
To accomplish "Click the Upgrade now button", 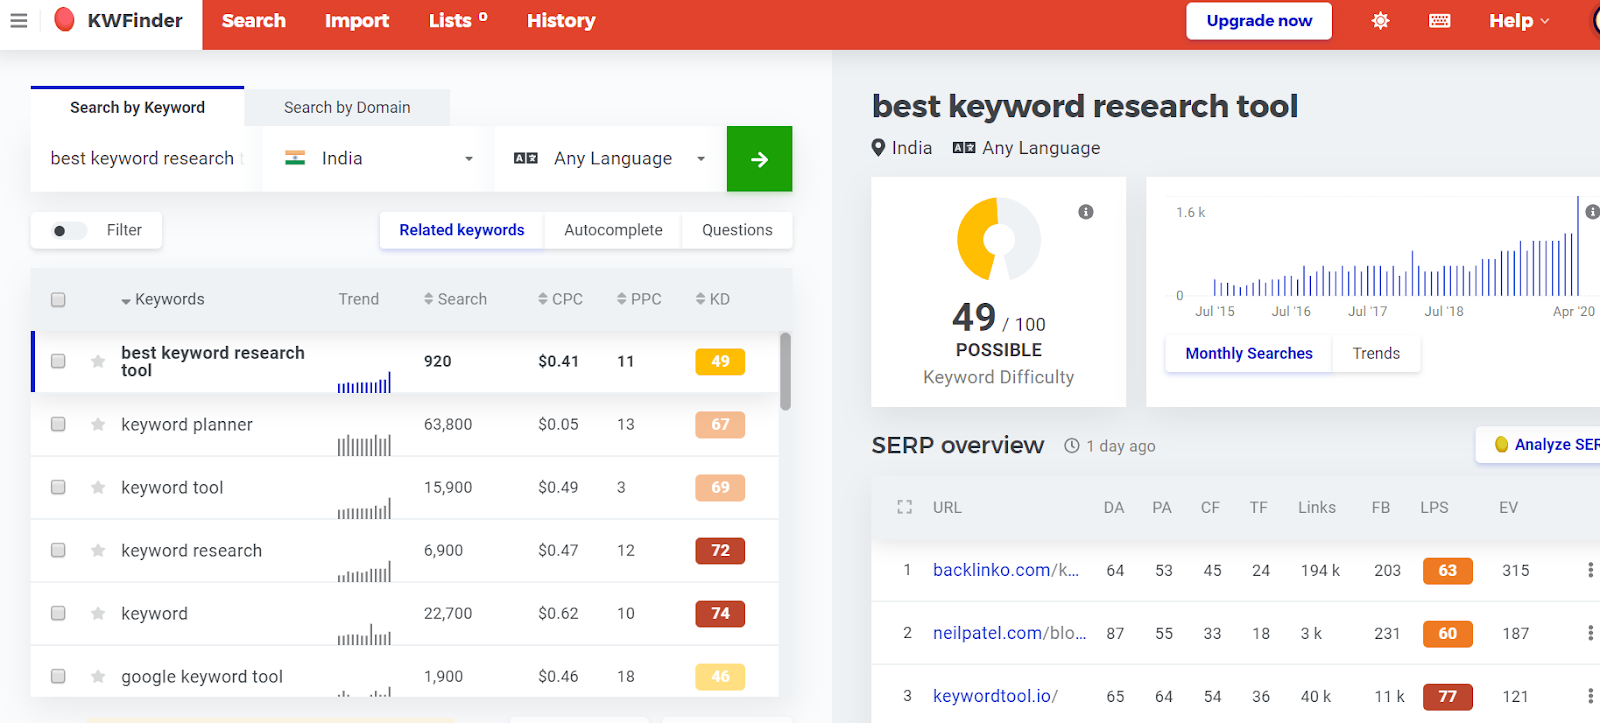I will (1259, 21).
